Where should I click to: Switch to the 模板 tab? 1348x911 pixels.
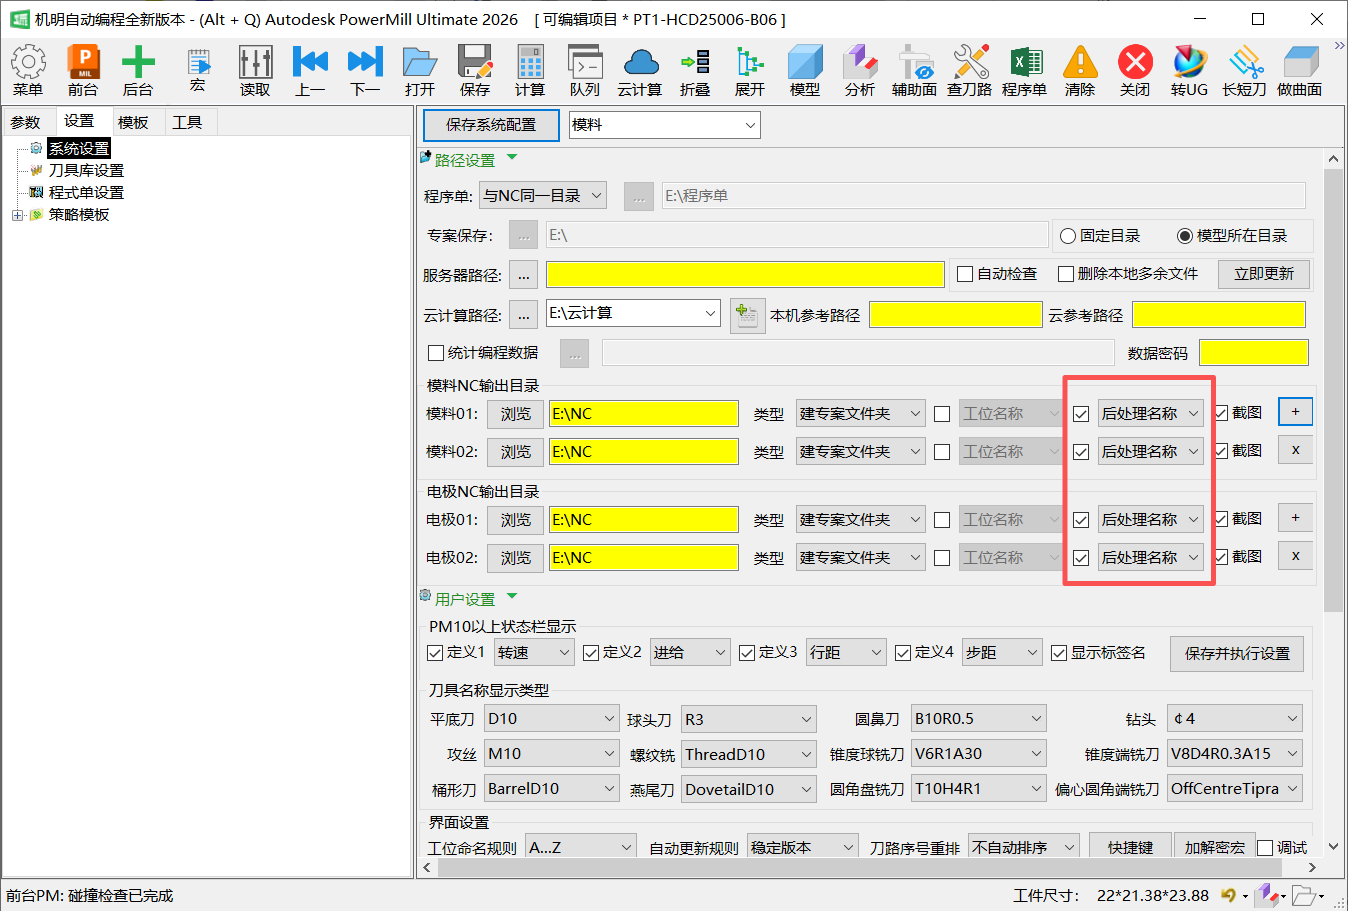[133, 122]
